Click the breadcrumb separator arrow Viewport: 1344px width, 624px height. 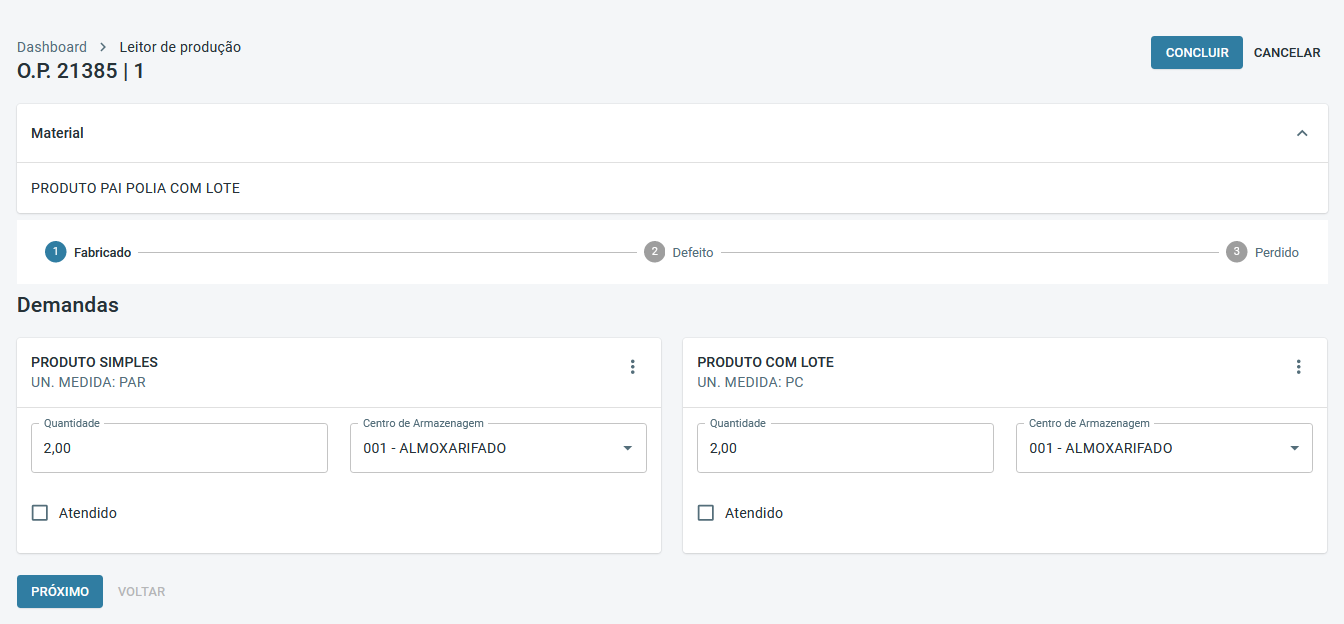[x=103, y=47]
